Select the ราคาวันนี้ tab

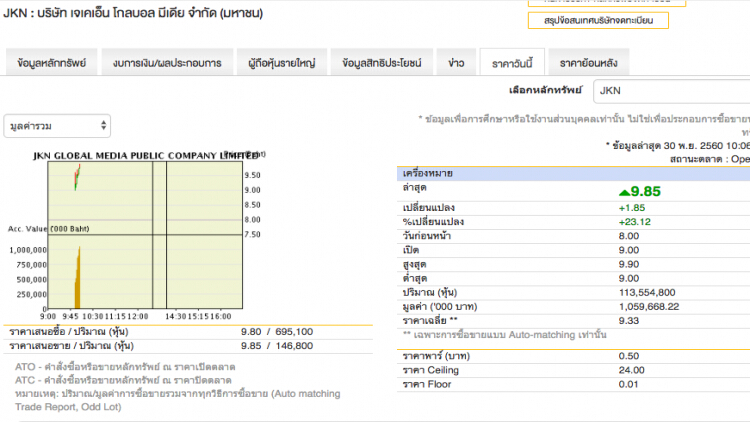(512, 63)
